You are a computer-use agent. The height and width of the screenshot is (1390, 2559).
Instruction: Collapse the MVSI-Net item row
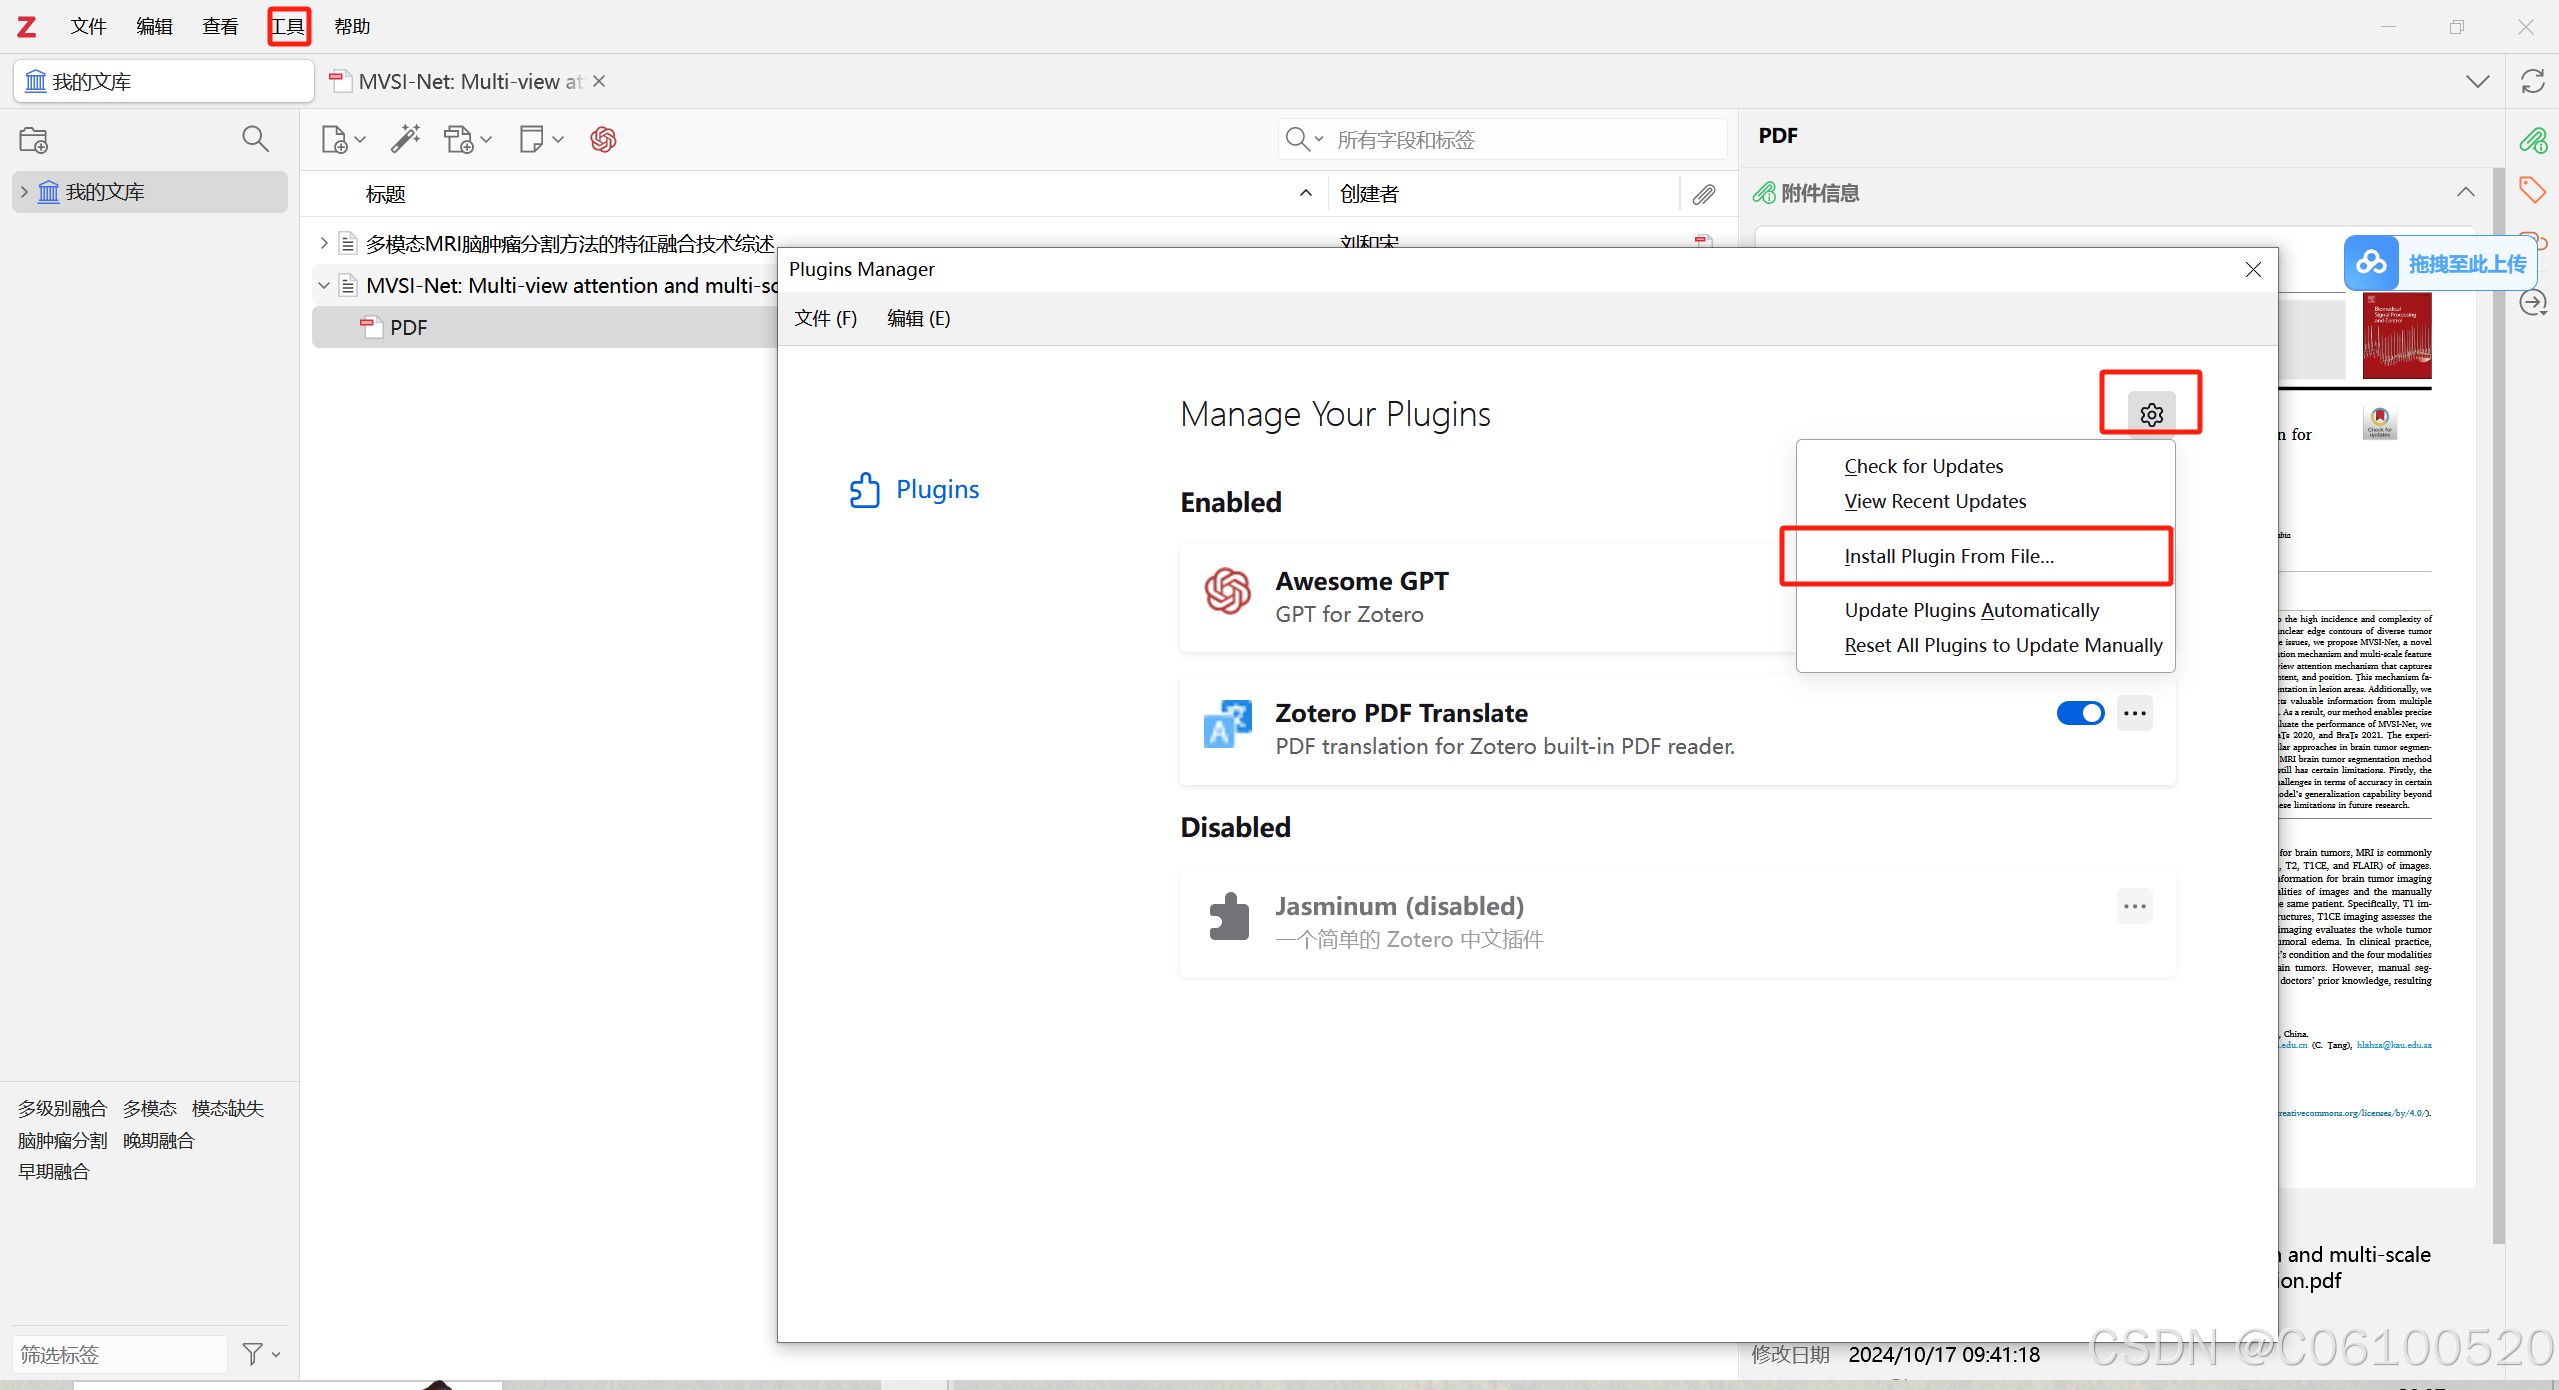324,286
